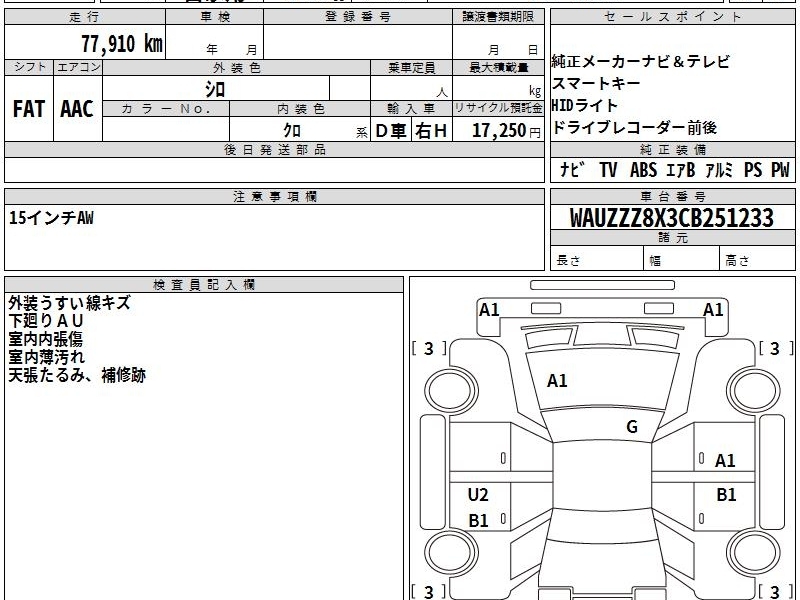Select the D車 cell
This screenshot has width=800, height=600.
(x=391, y=131)
